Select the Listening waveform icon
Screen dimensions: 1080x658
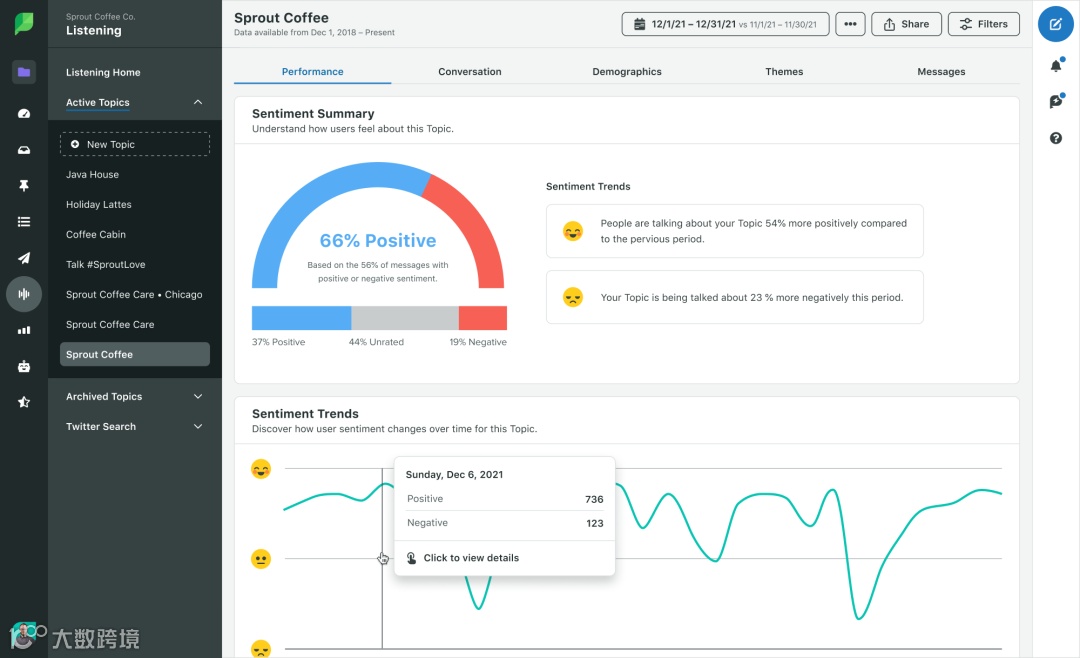click(24, 294)
